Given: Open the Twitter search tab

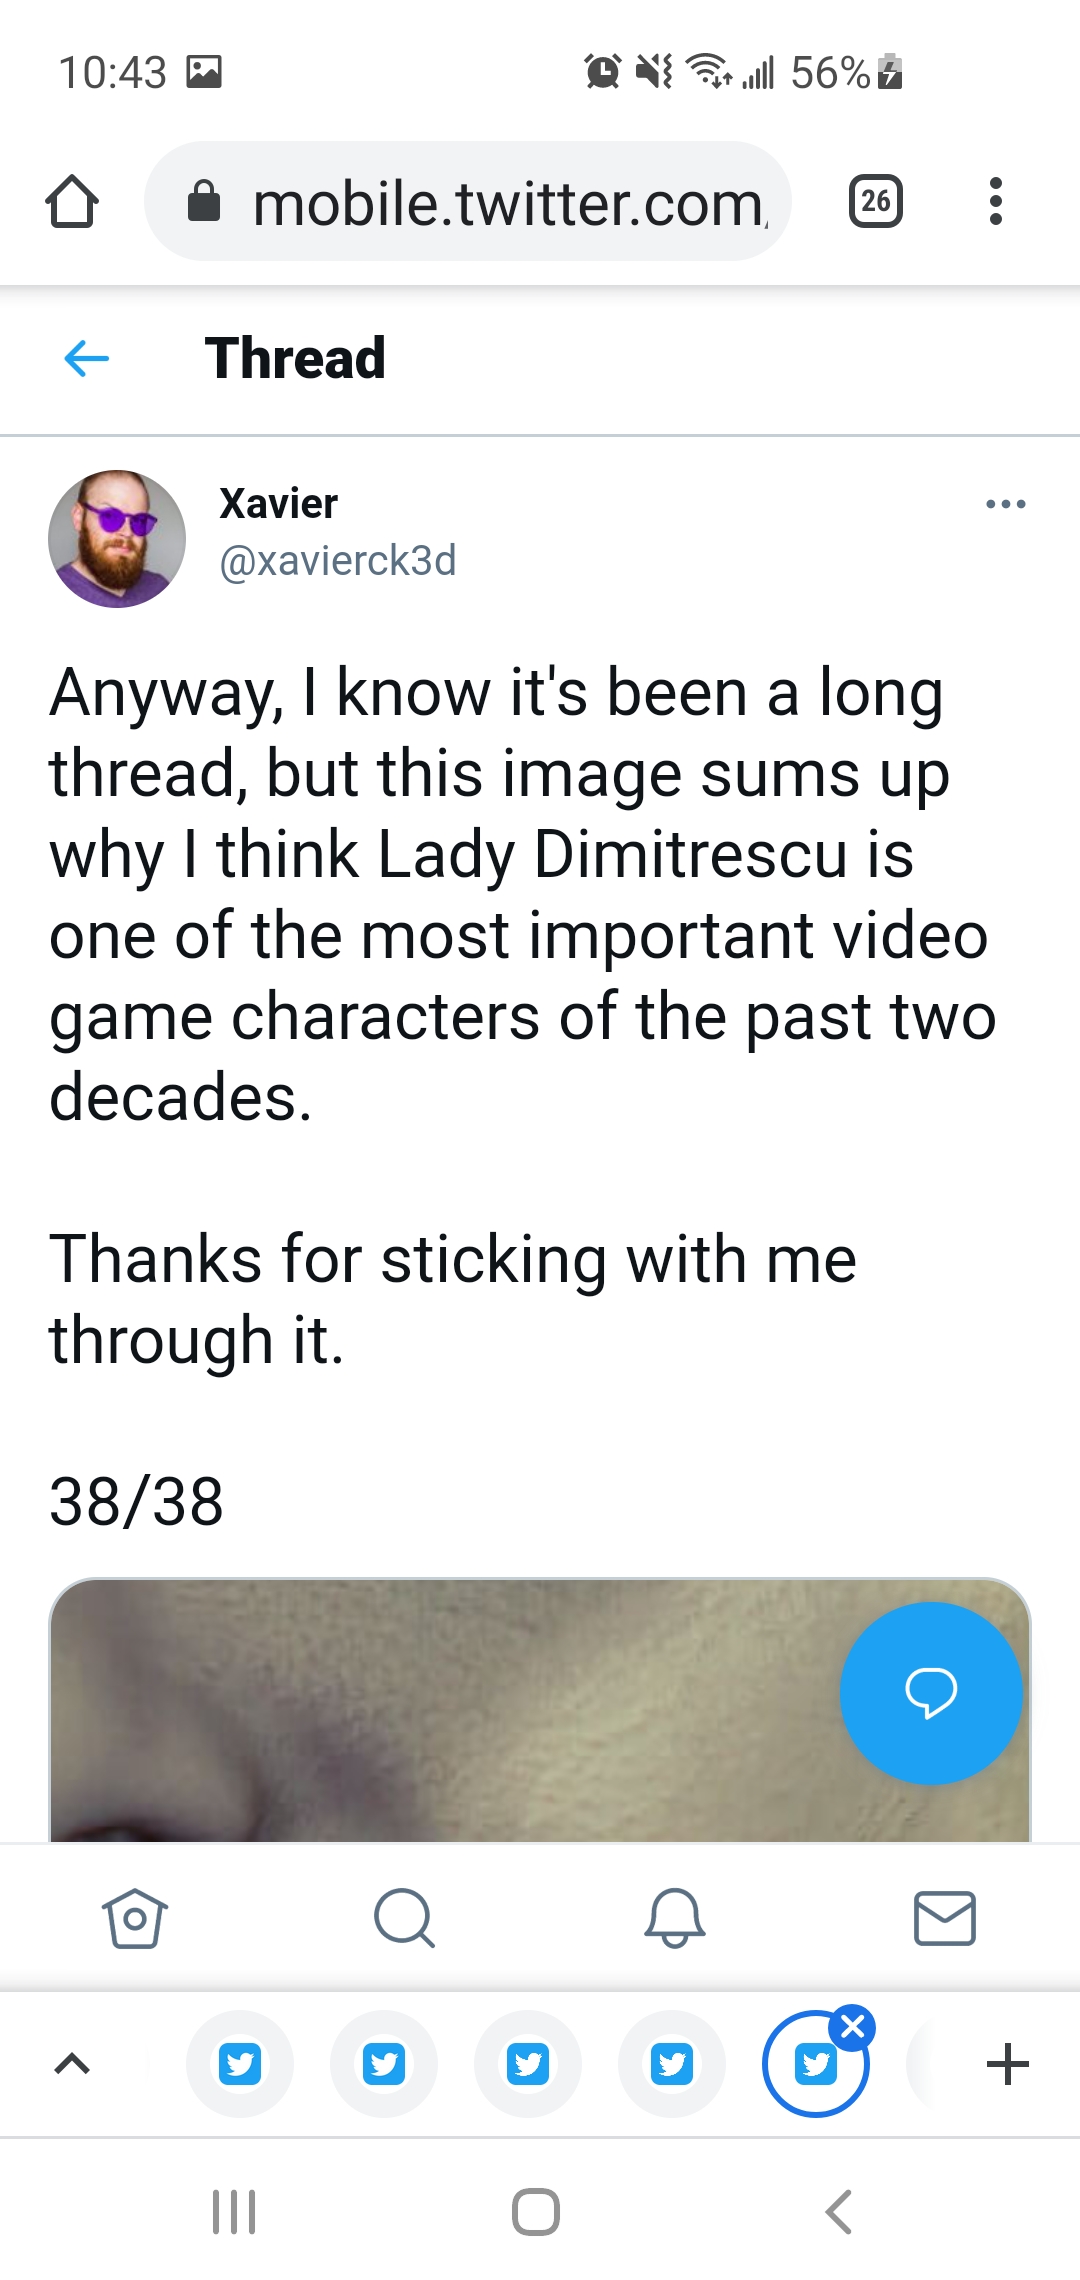Looking at the screenshot, I should tap(404, 1918).
